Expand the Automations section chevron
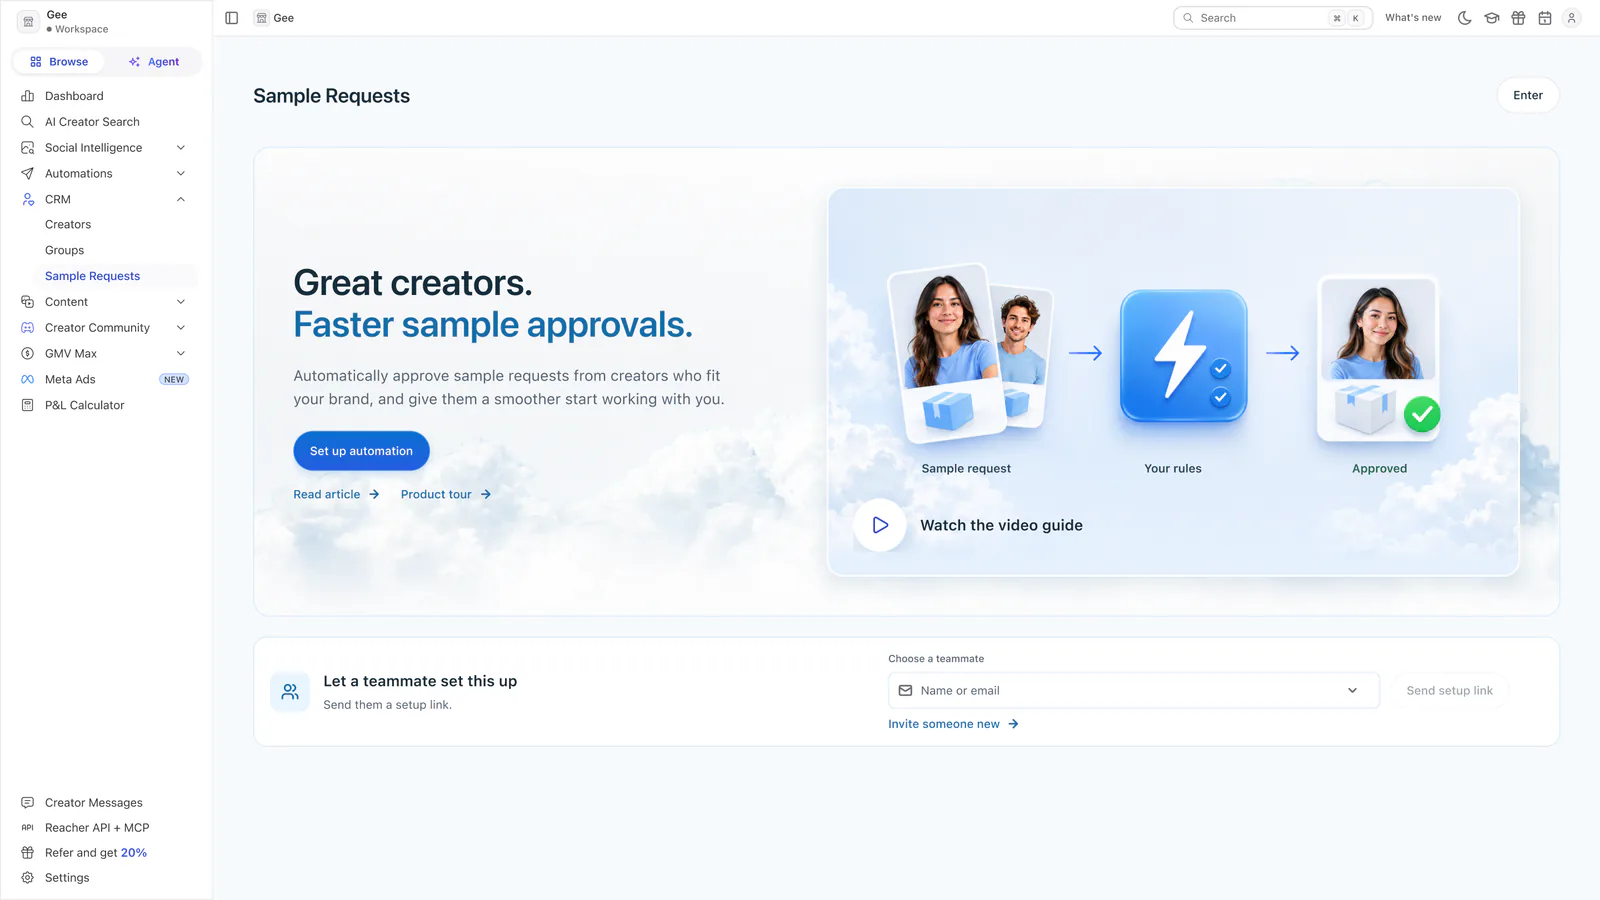1600x900 pixels. point(181,174)
